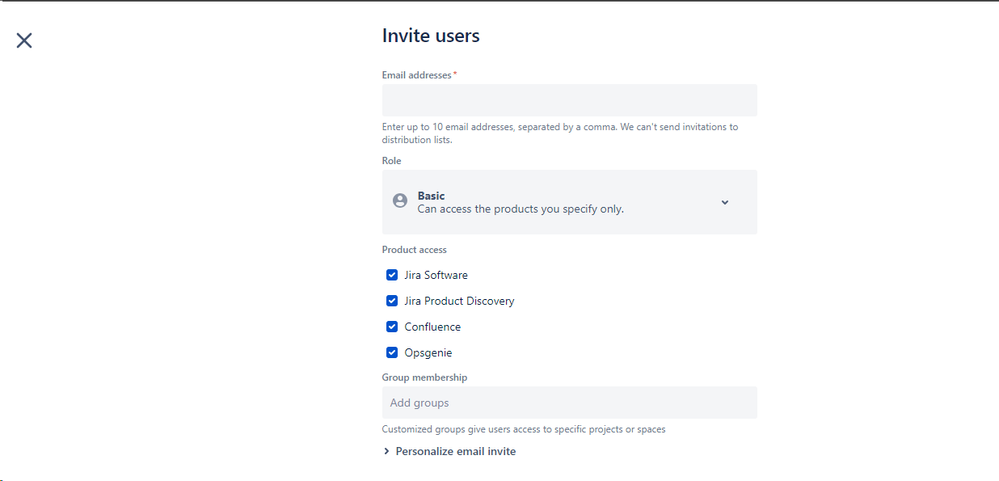Screen dimensions: 999x481
Task: Click 'Can access the products you specify only.'
Action: pos(521,209)
